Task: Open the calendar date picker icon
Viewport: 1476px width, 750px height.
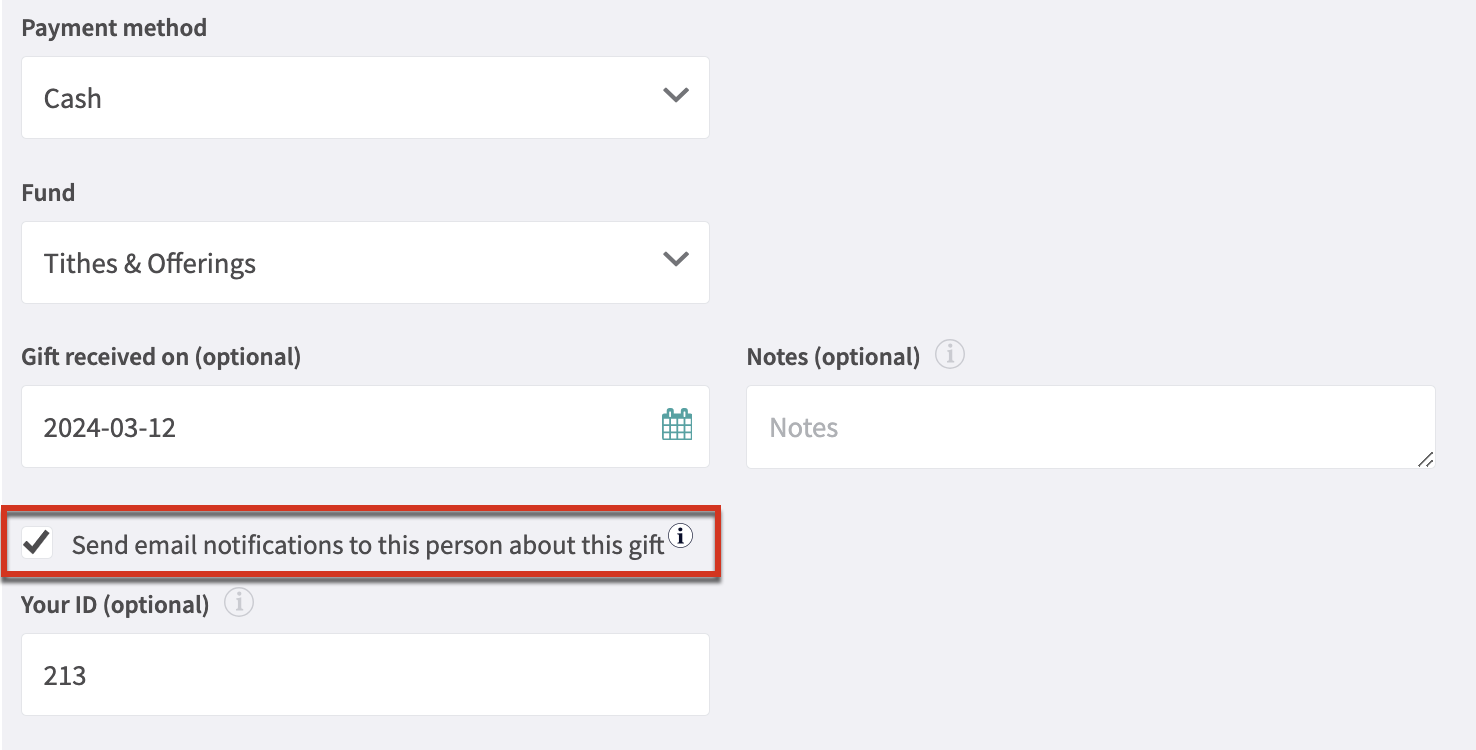Action: click(677, 425)
